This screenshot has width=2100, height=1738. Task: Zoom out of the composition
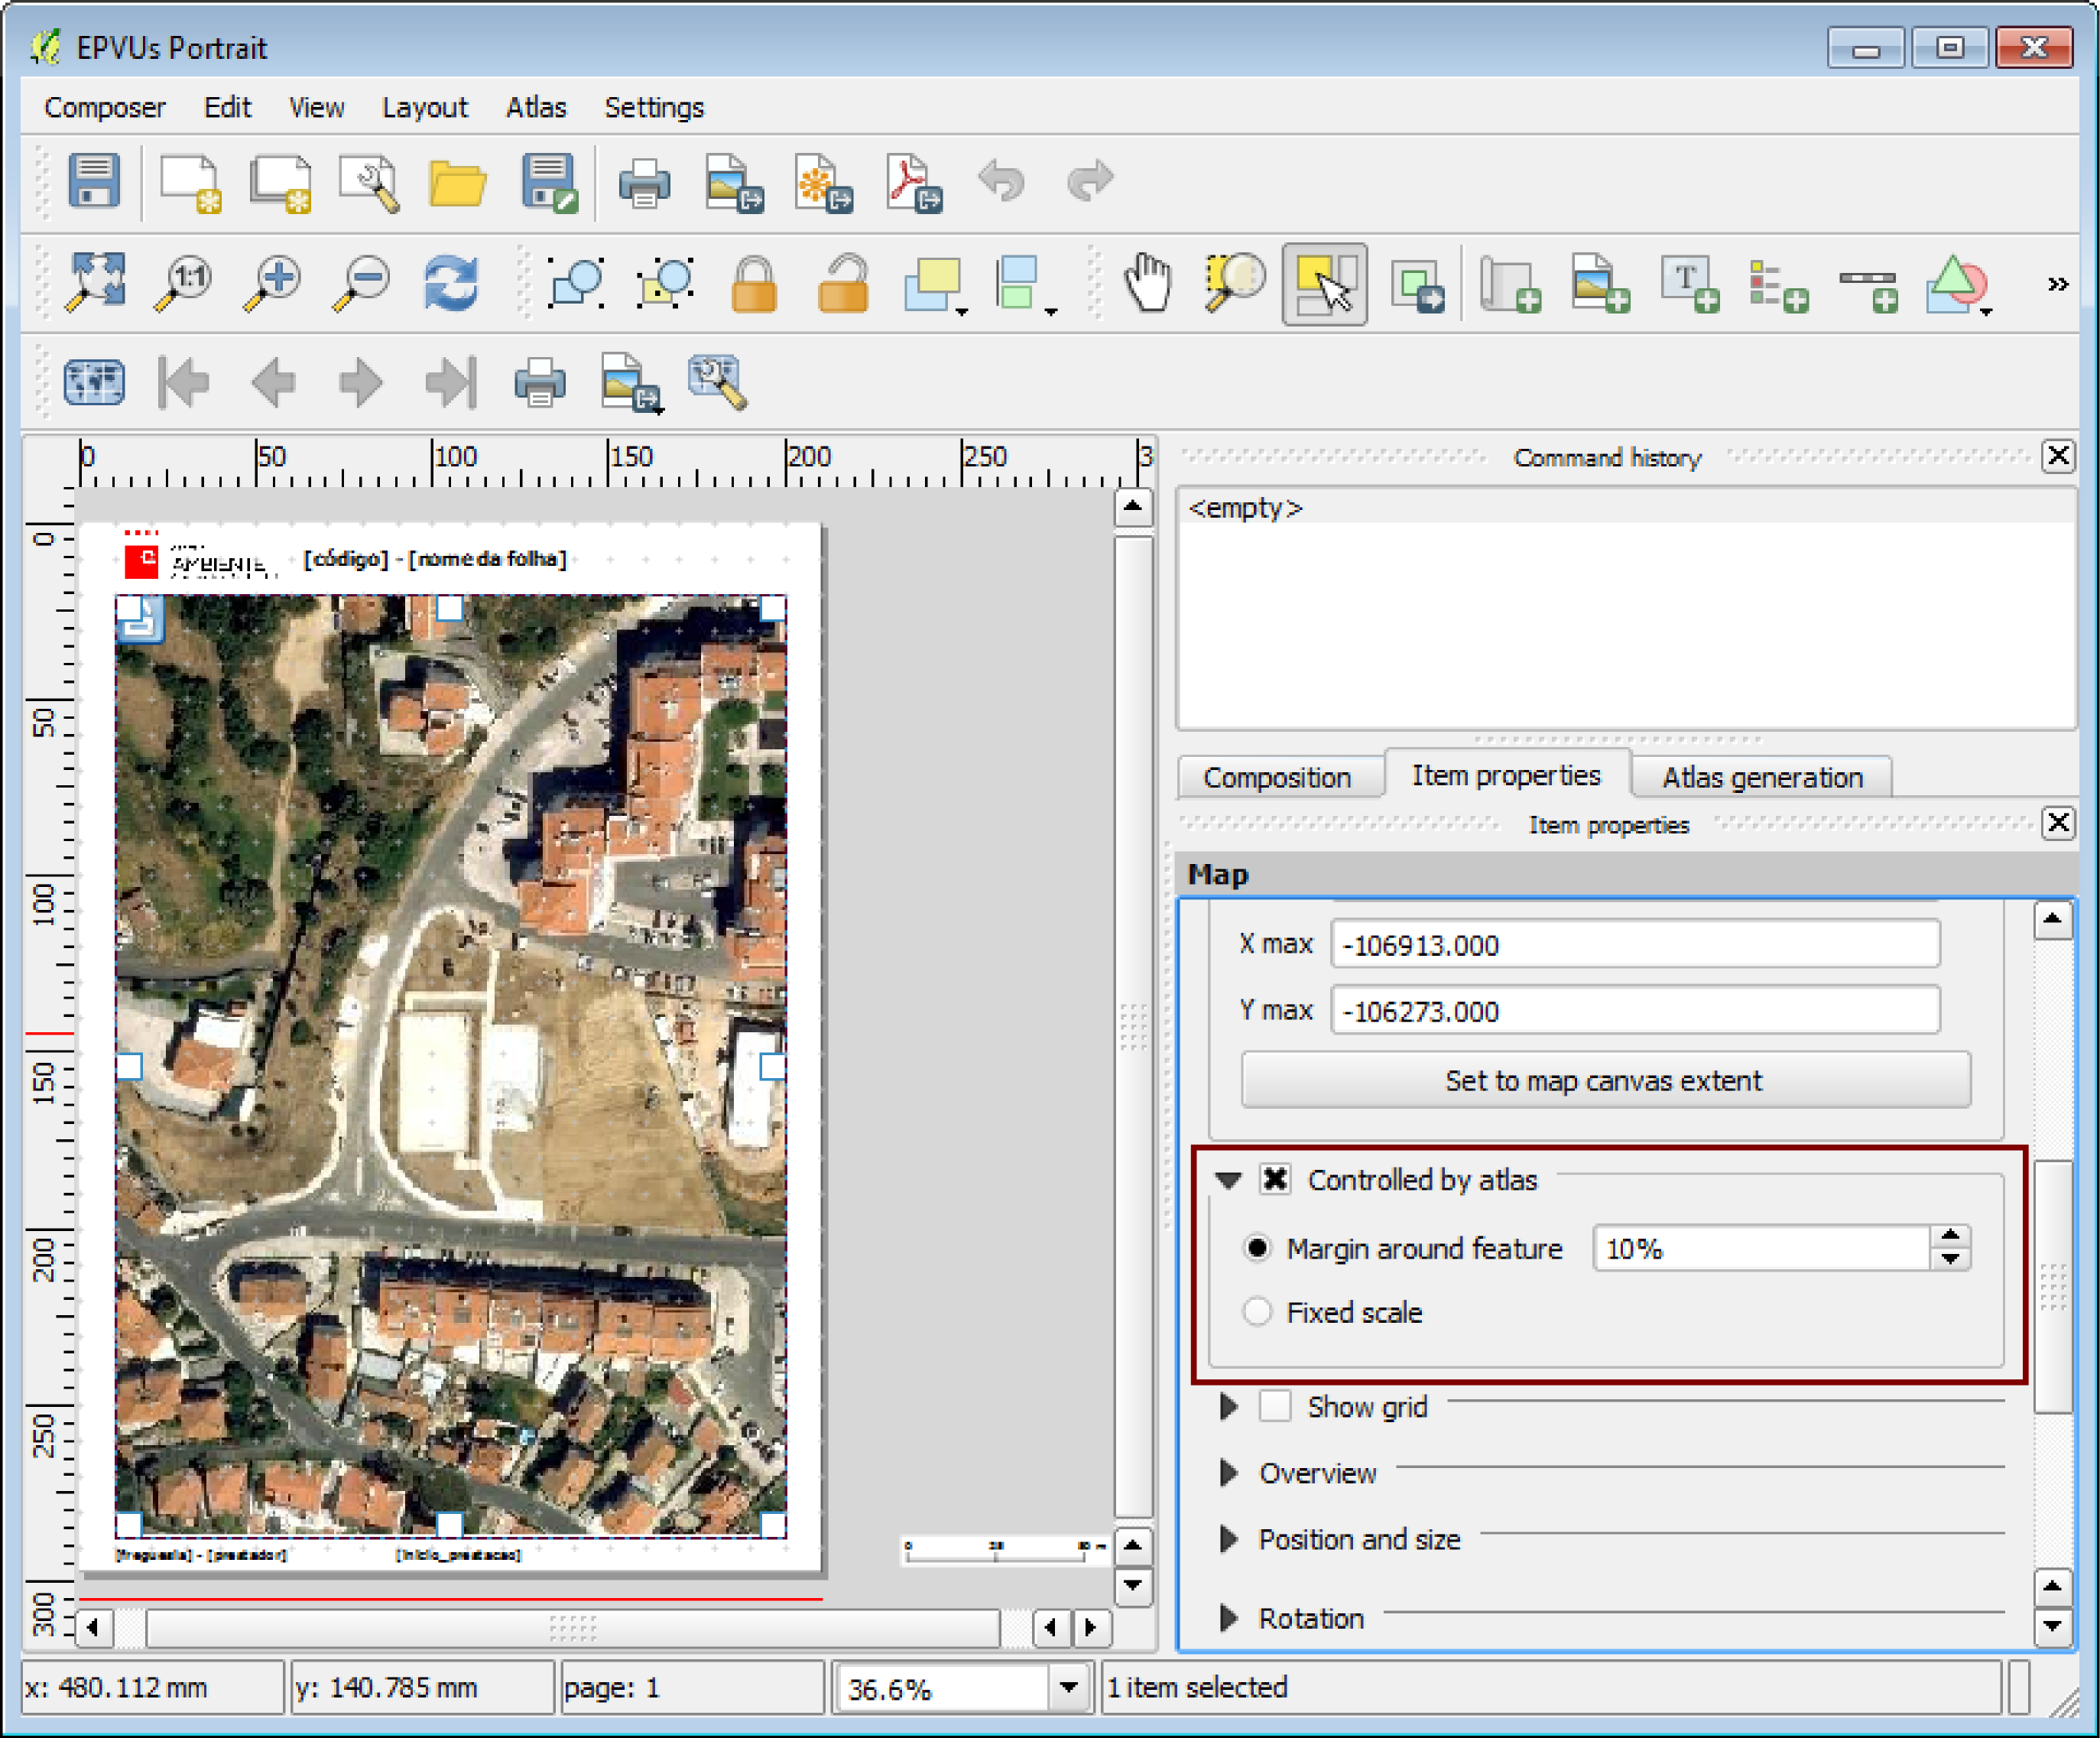pyautogui.click(x=360, y=283)
